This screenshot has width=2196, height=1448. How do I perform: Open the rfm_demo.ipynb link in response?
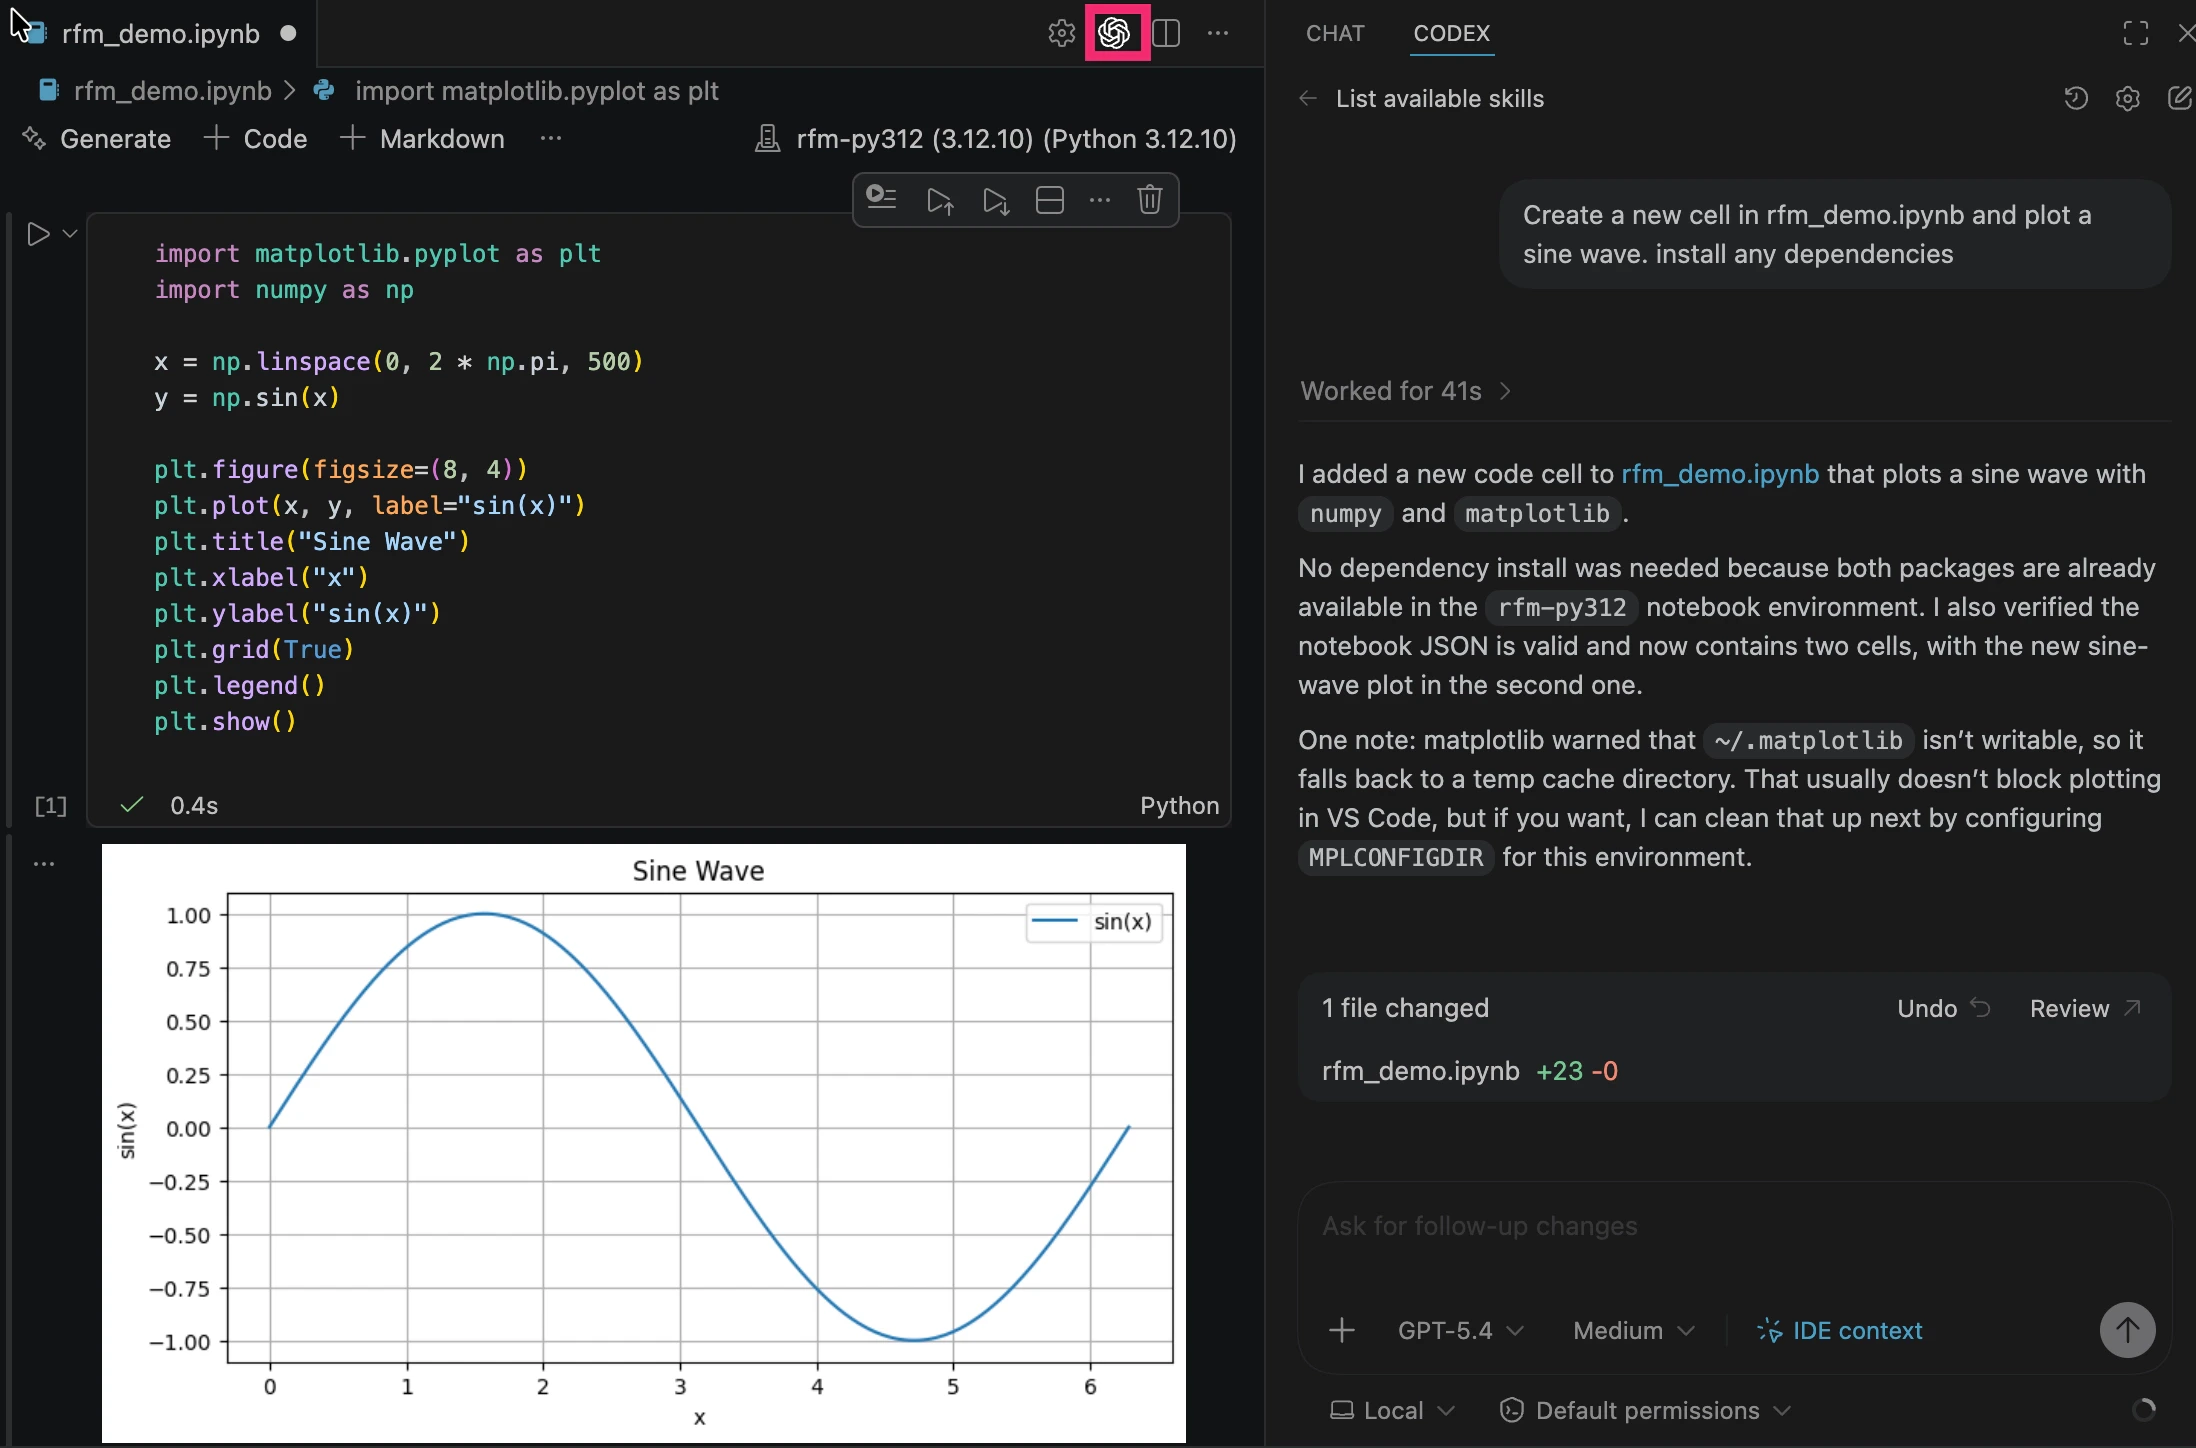(1719, 474)
